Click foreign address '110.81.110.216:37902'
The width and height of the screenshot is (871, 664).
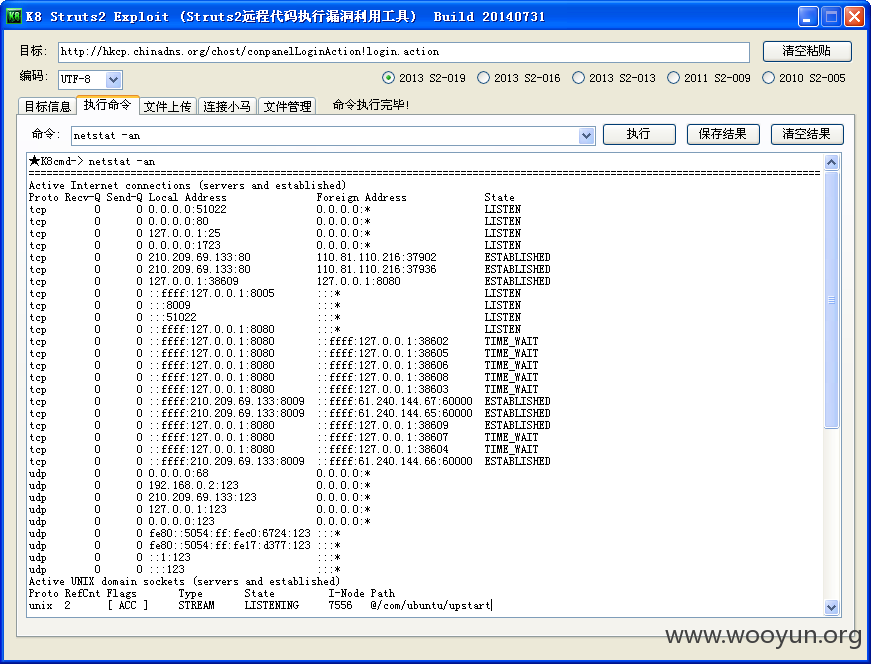377,257
